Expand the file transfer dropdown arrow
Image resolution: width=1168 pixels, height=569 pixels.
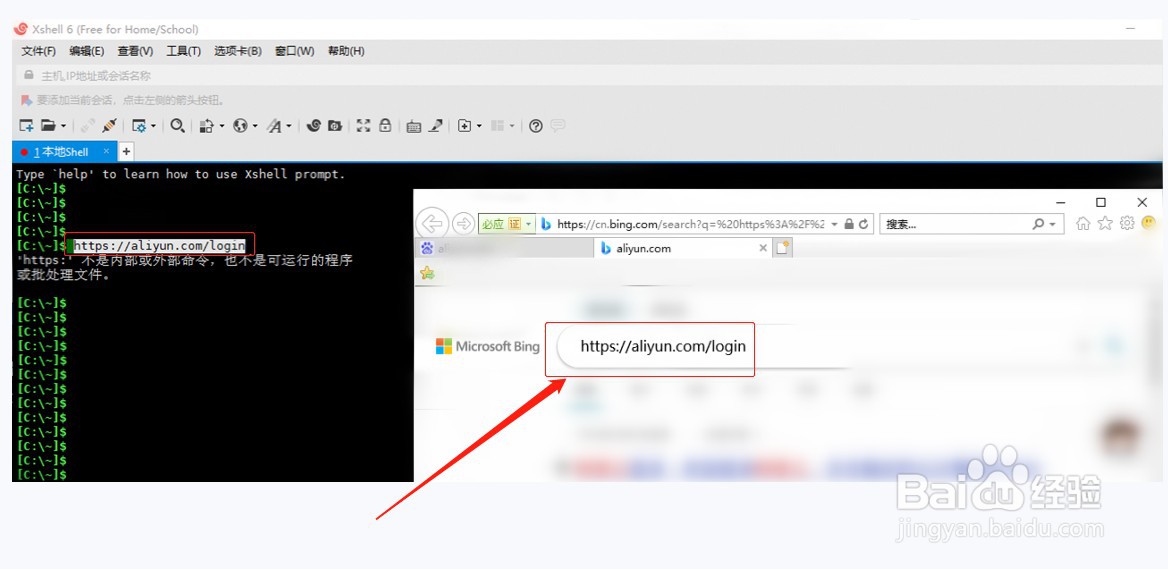pos(222,126)
